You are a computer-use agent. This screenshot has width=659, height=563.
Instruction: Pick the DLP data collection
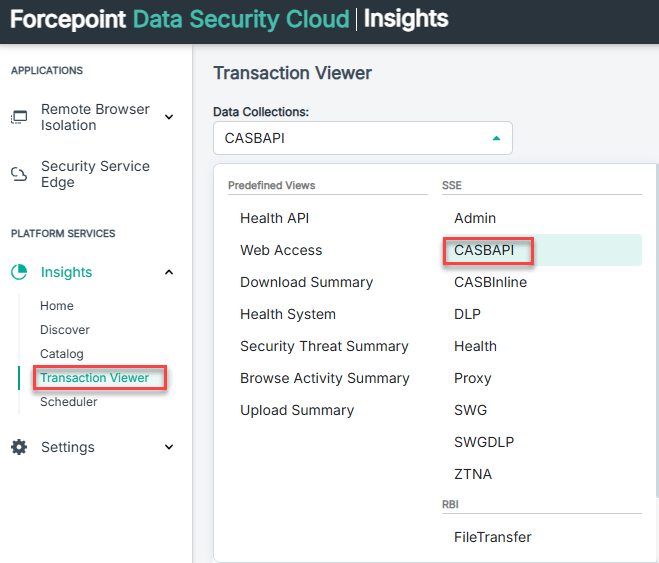pyautogui.click(x=467, y=314)
